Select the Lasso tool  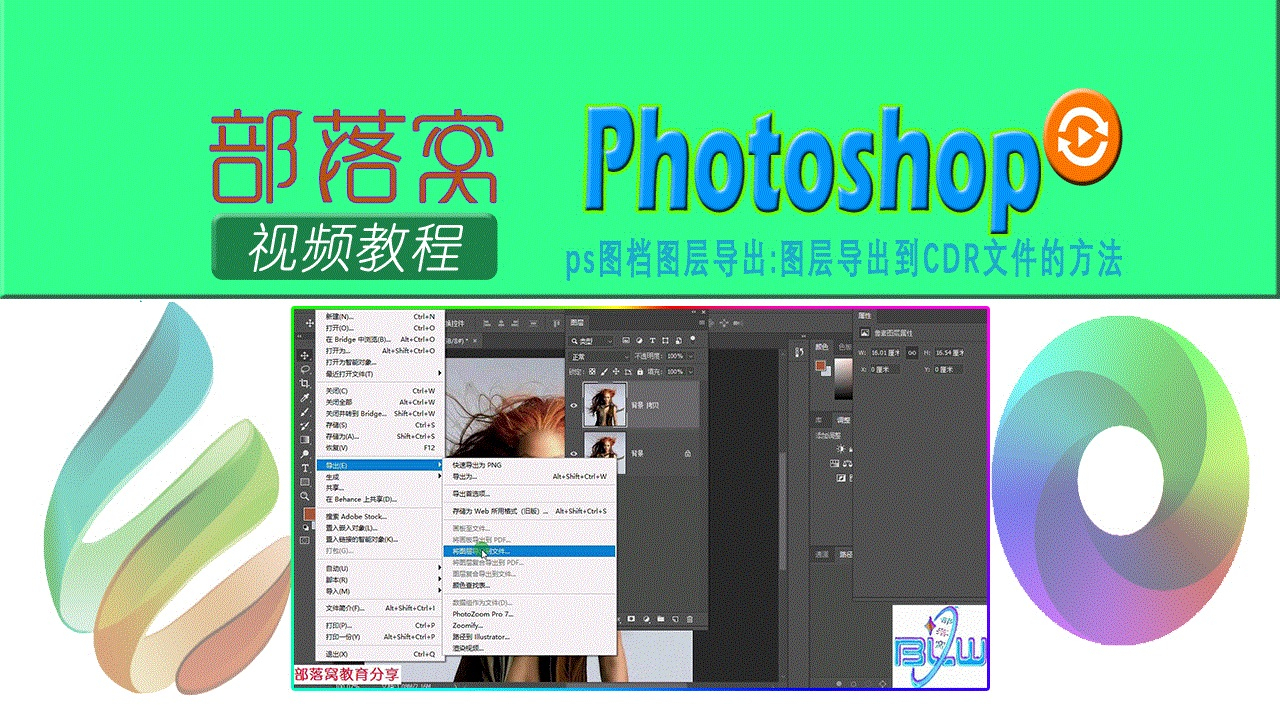pyautogui.click(x=305, y=369)
